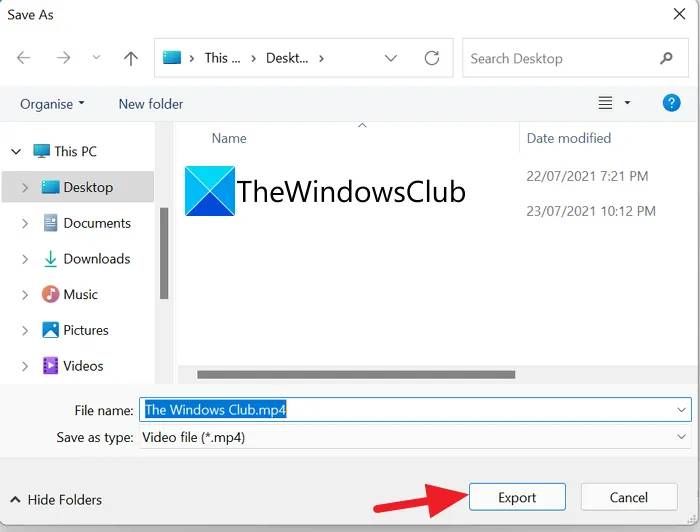Cancel the Save As dialog

click(x=629, y=497)
